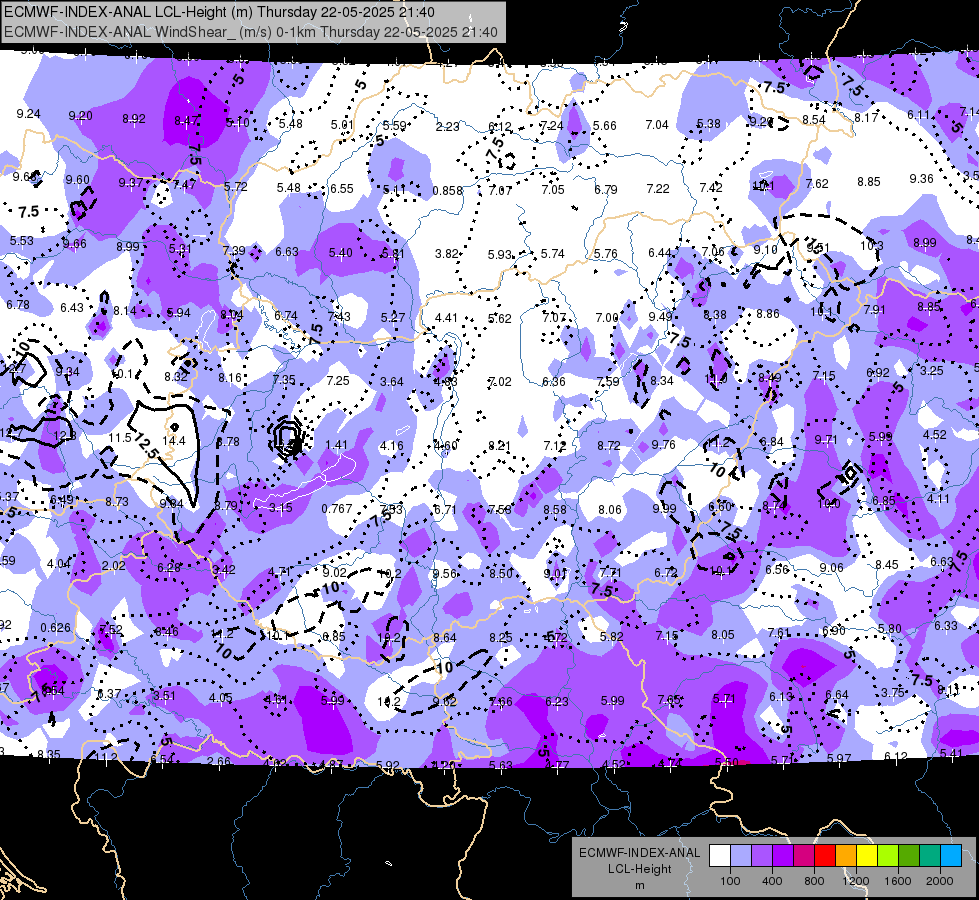Click the wind shear value '6.36'
Image resolution: width=979 pixels, height=900 pixels.
554,382
